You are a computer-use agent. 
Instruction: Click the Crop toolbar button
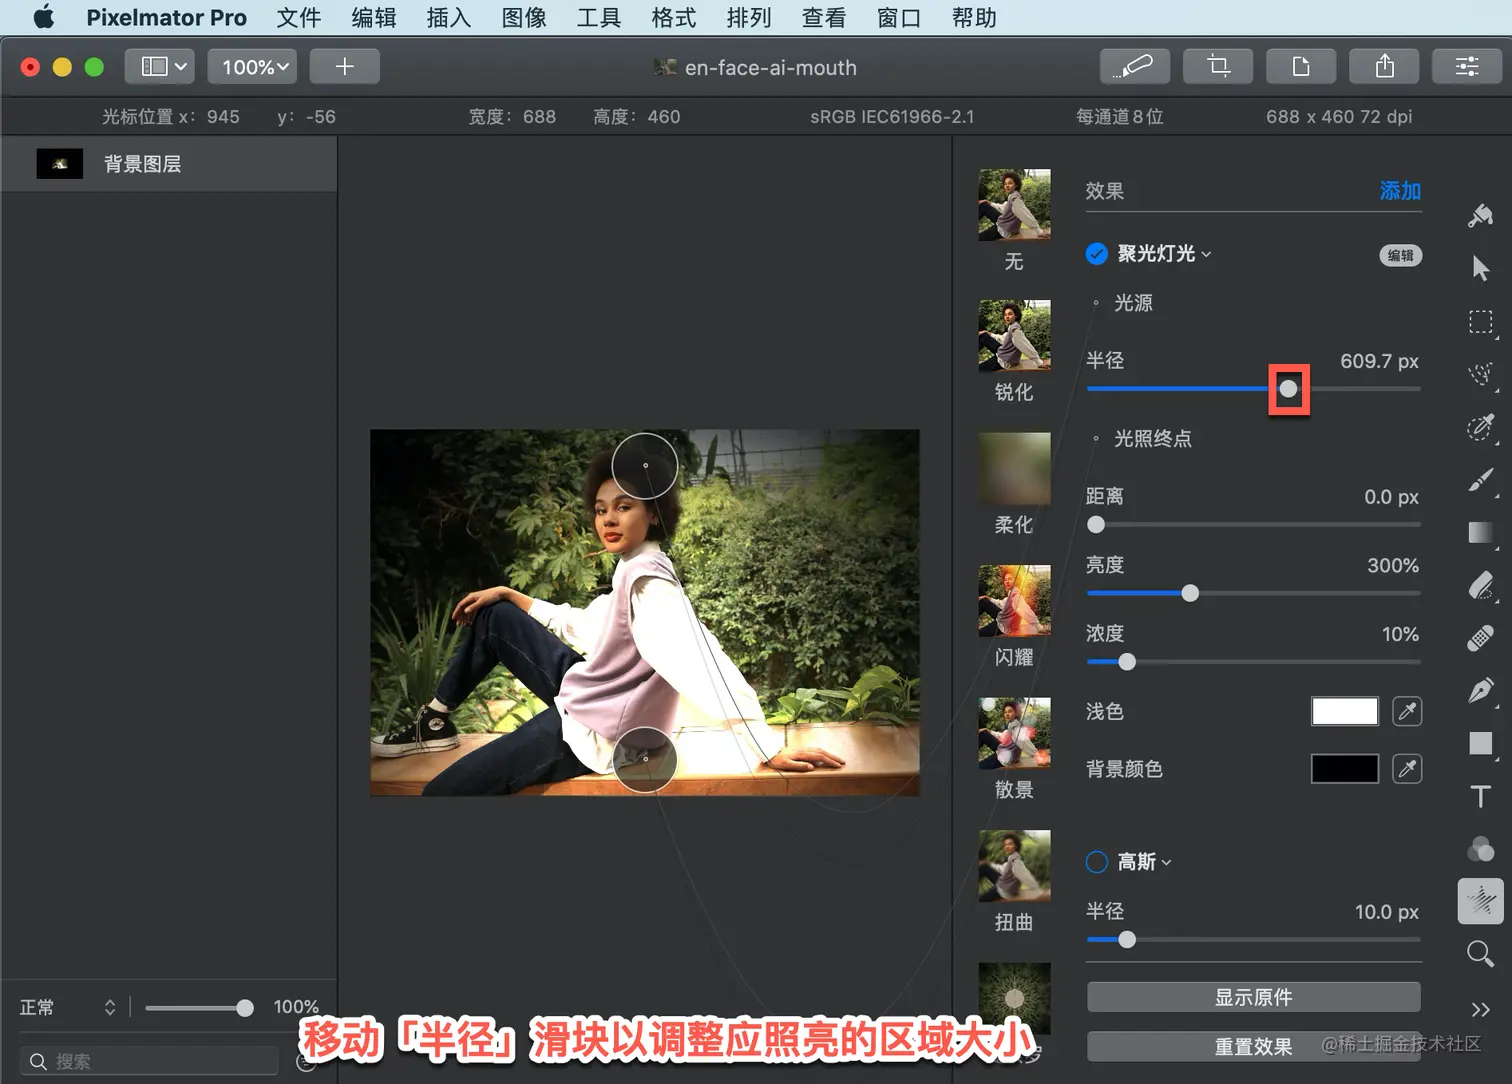(x=1218, y=66)
